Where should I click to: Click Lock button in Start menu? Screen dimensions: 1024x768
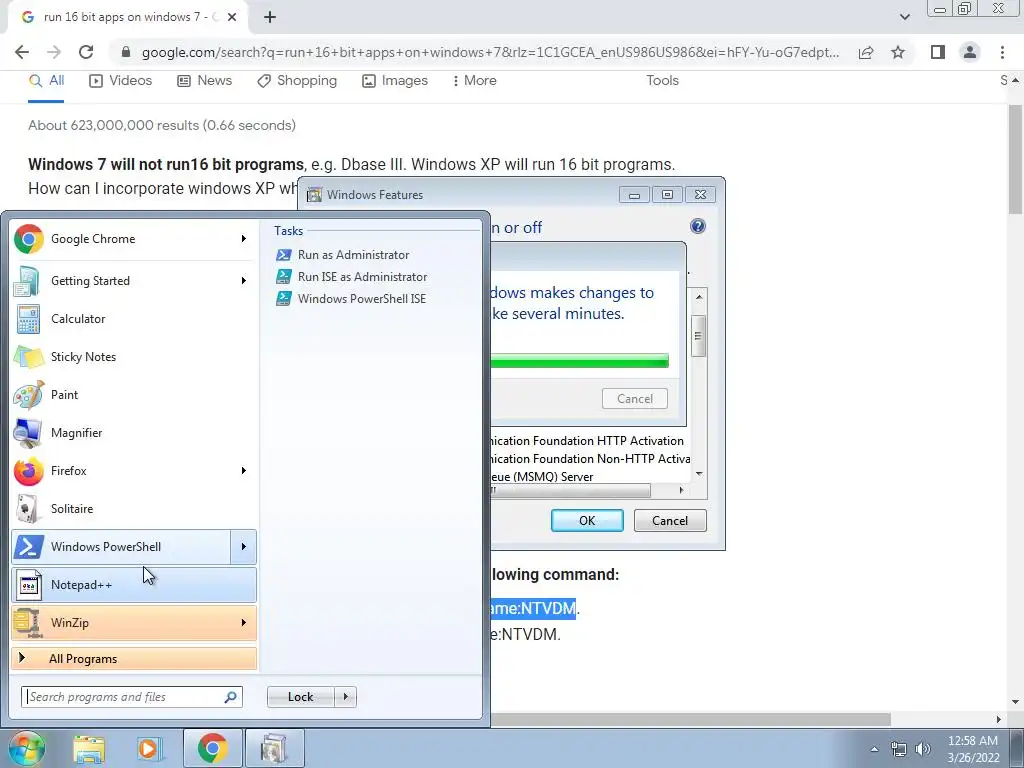(x=300, y=697)
